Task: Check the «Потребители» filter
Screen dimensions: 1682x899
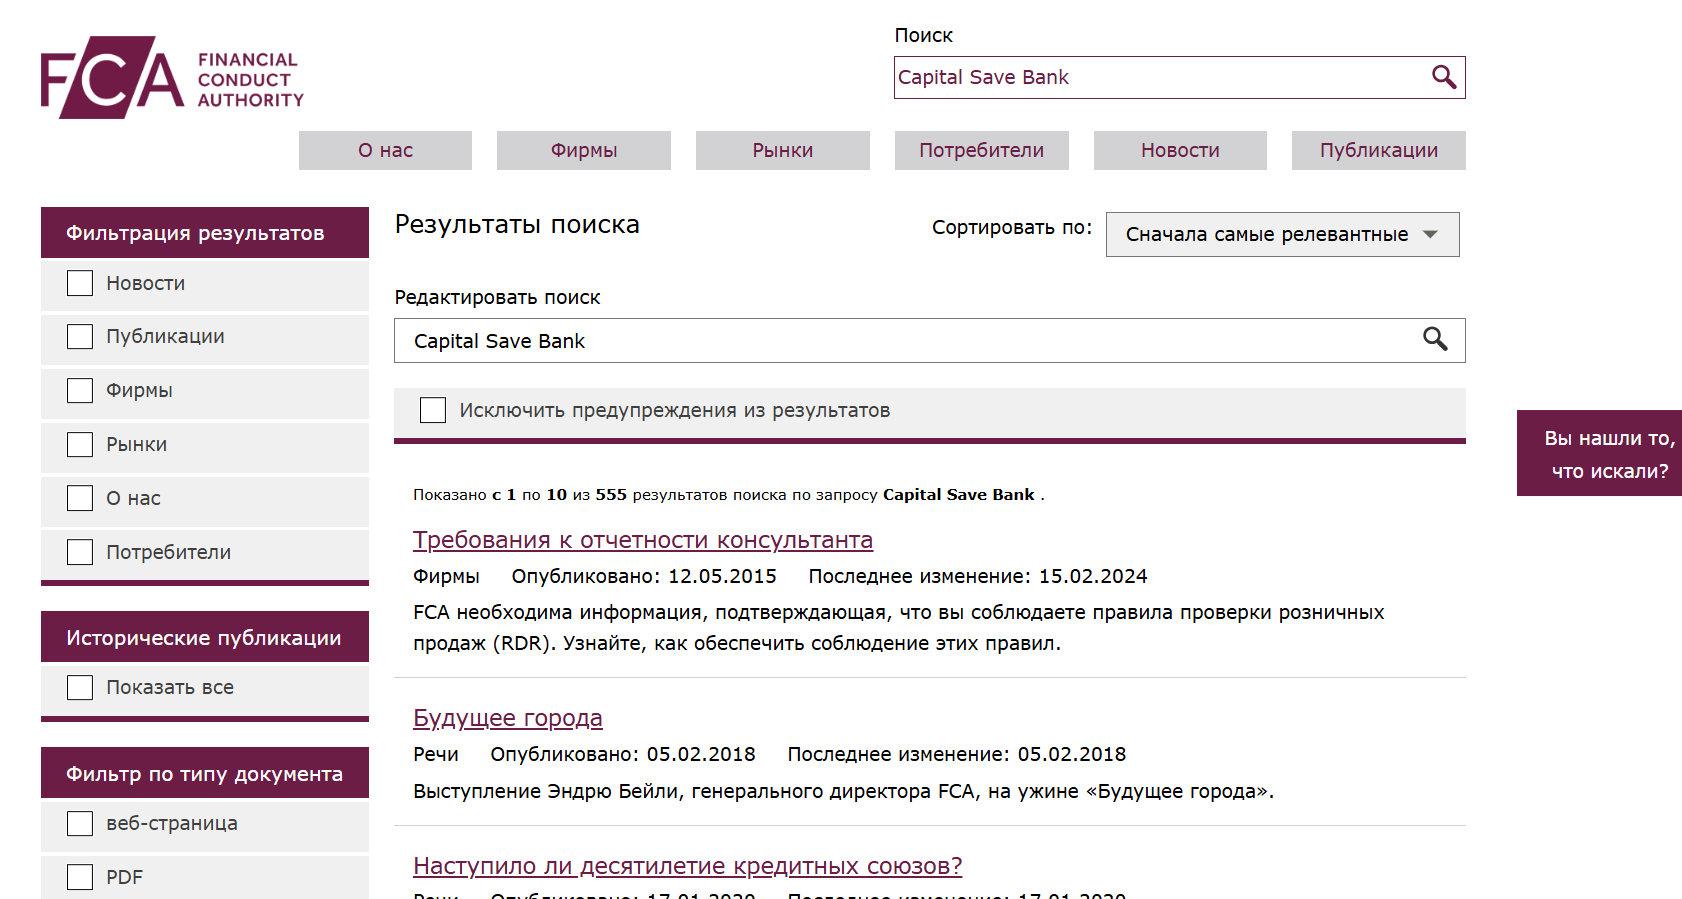Action: pos(79,551)
